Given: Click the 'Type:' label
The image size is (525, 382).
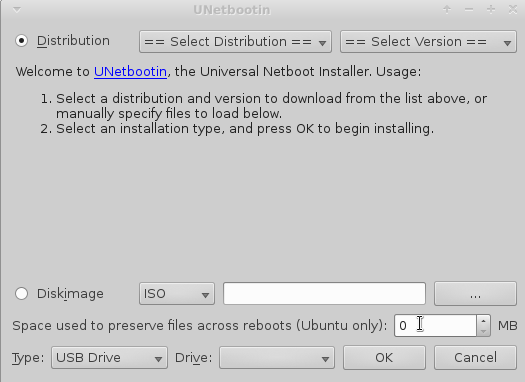Looking at the screenshot, I should [x=28, y=358].
